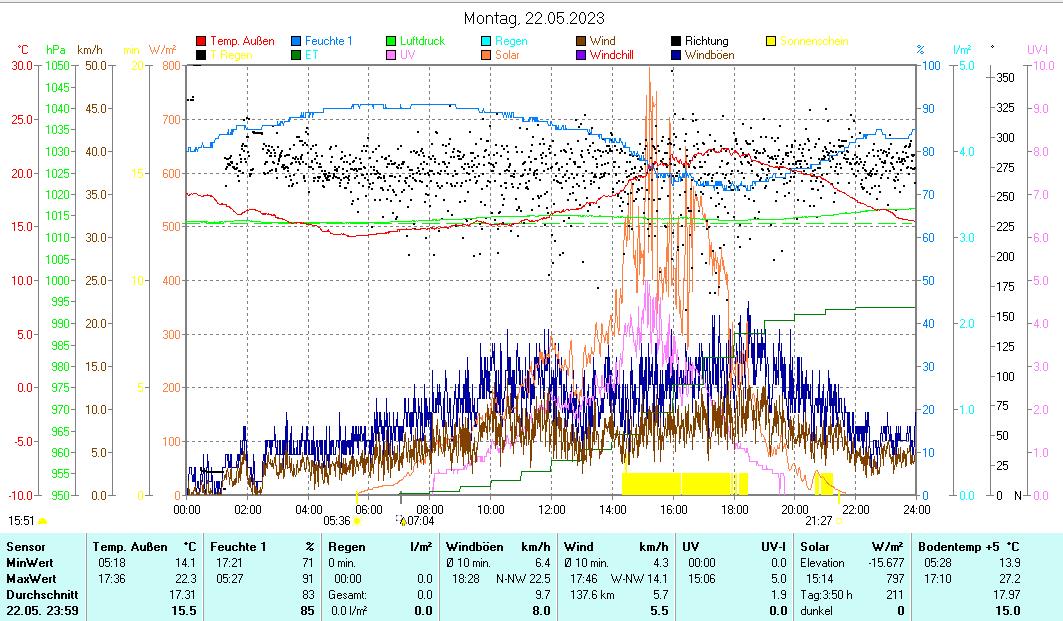Click the sunset marker at 21:27
The image size is (1063, 621).
[819, 520]
